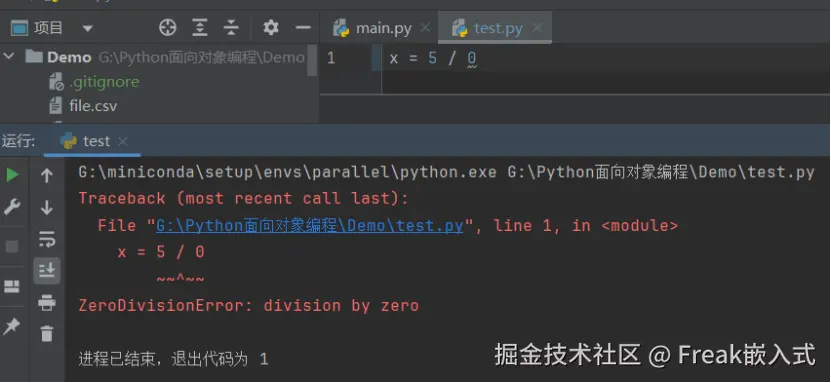Close the main.py tab

(425, 28)
